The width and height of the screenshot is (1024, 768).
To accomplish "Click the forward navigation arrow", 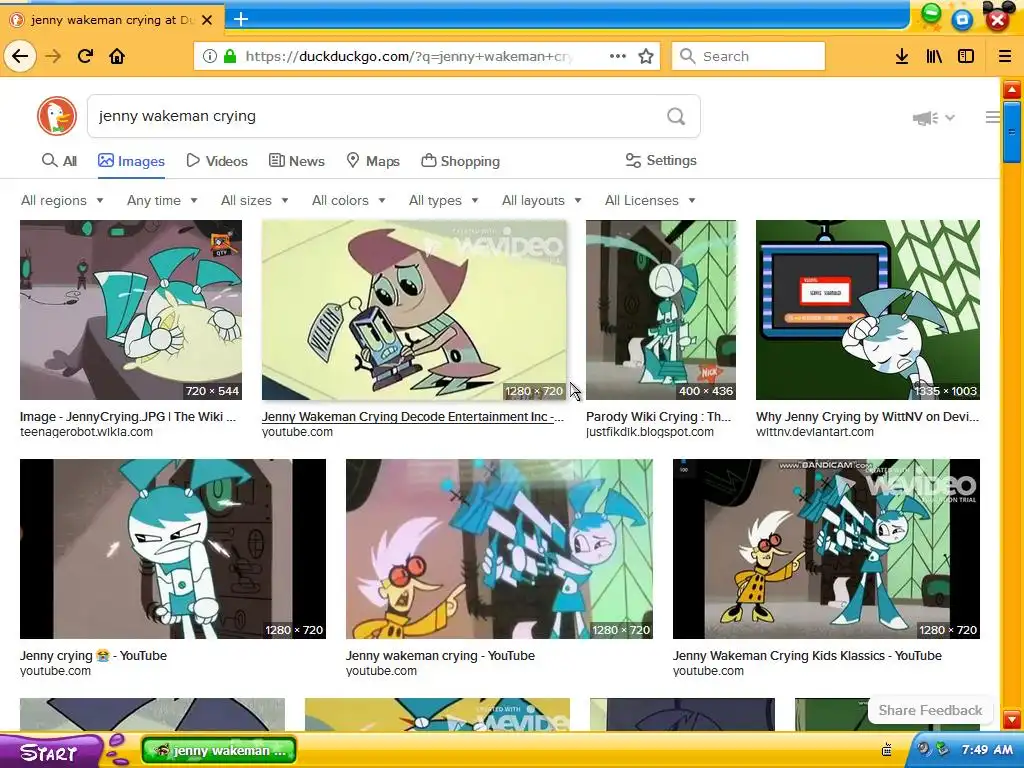I will (53, 56).
